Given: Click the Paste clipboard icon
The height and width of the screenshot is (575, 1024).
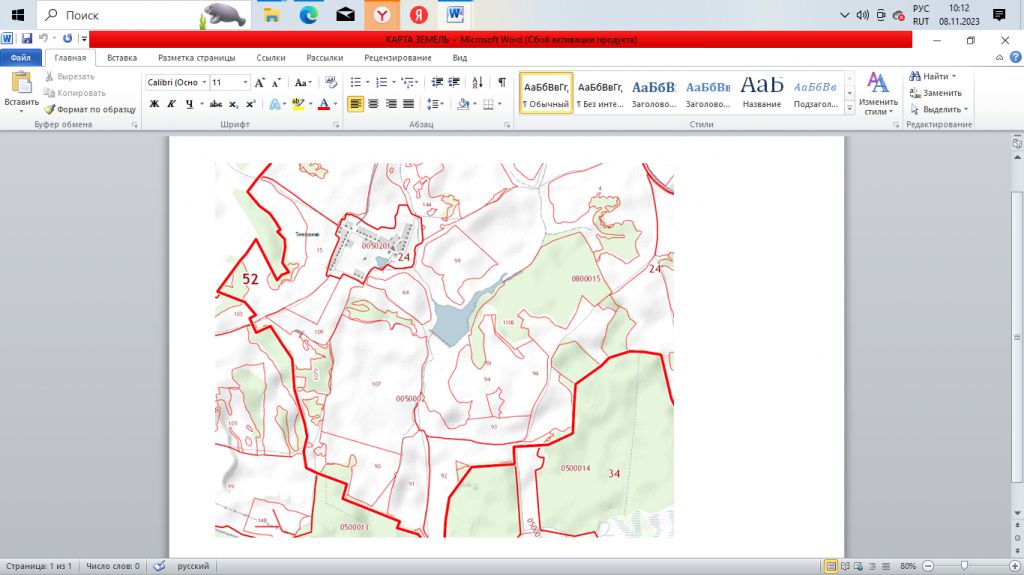Looking at the screenshot, I should click(x=21, y=84).
